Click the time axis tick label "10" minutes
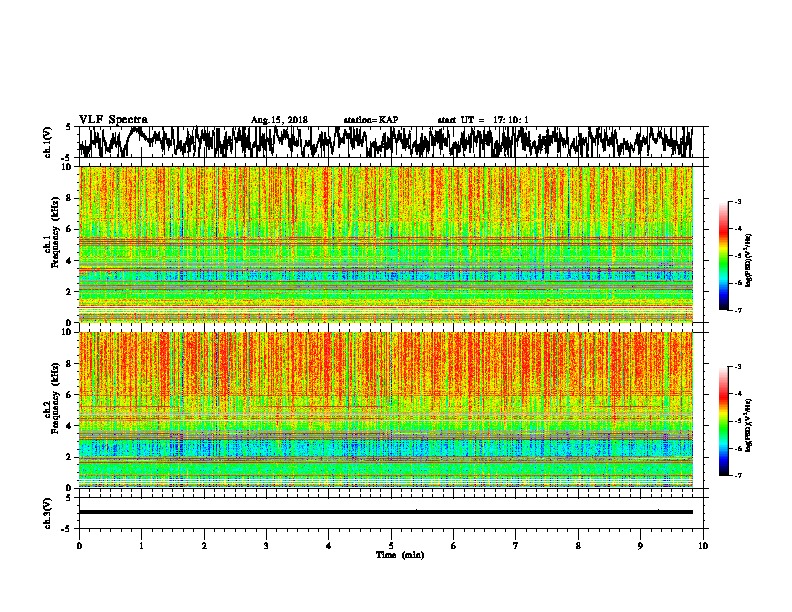Image resolution: width=792 pixels, height=612 pixels. (x=703, y=546)
